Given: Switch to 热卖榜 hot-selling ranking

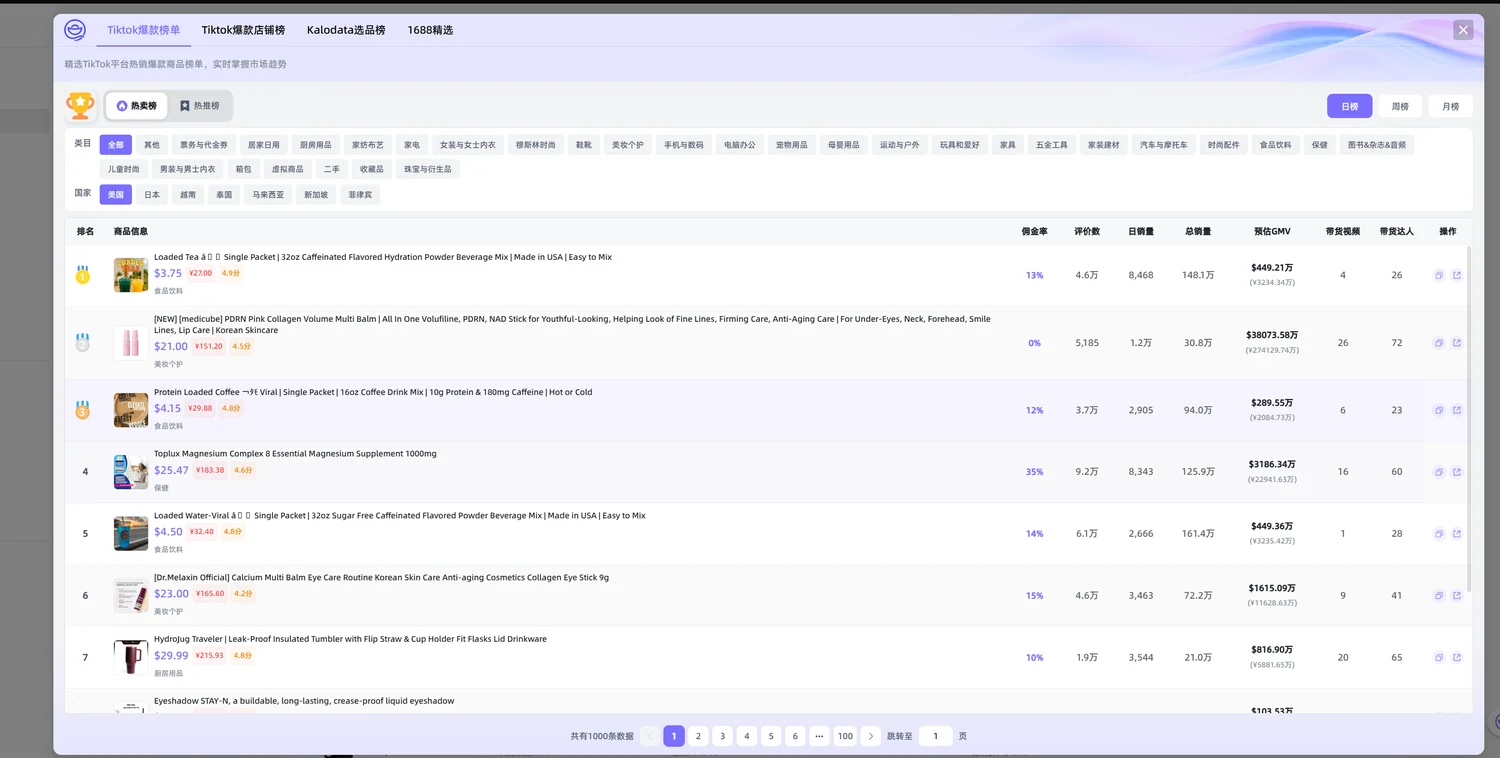Looking at the screenshot, I should tap(137, 106).
